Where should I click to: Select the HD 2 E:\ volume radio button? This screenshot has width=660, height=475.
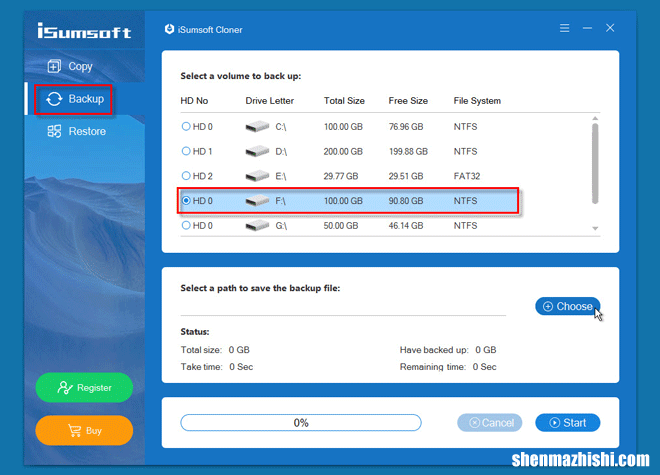(186, 176)
